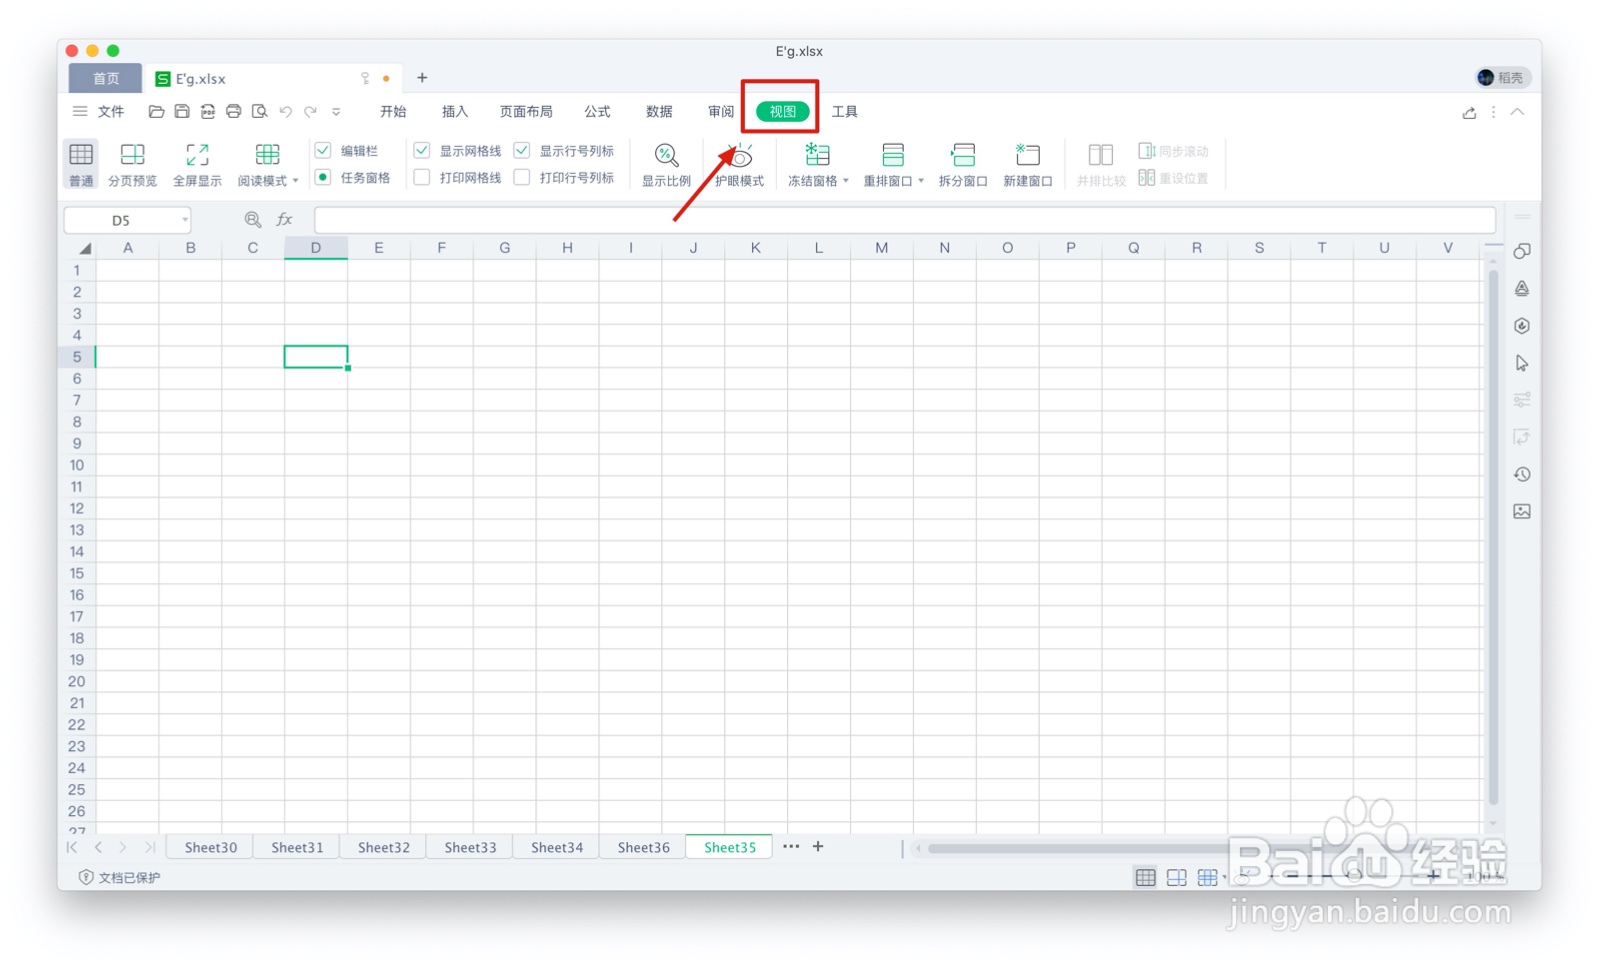Open the three-dot more menu at top right

pyautogui.click(x=1494, y=113)
